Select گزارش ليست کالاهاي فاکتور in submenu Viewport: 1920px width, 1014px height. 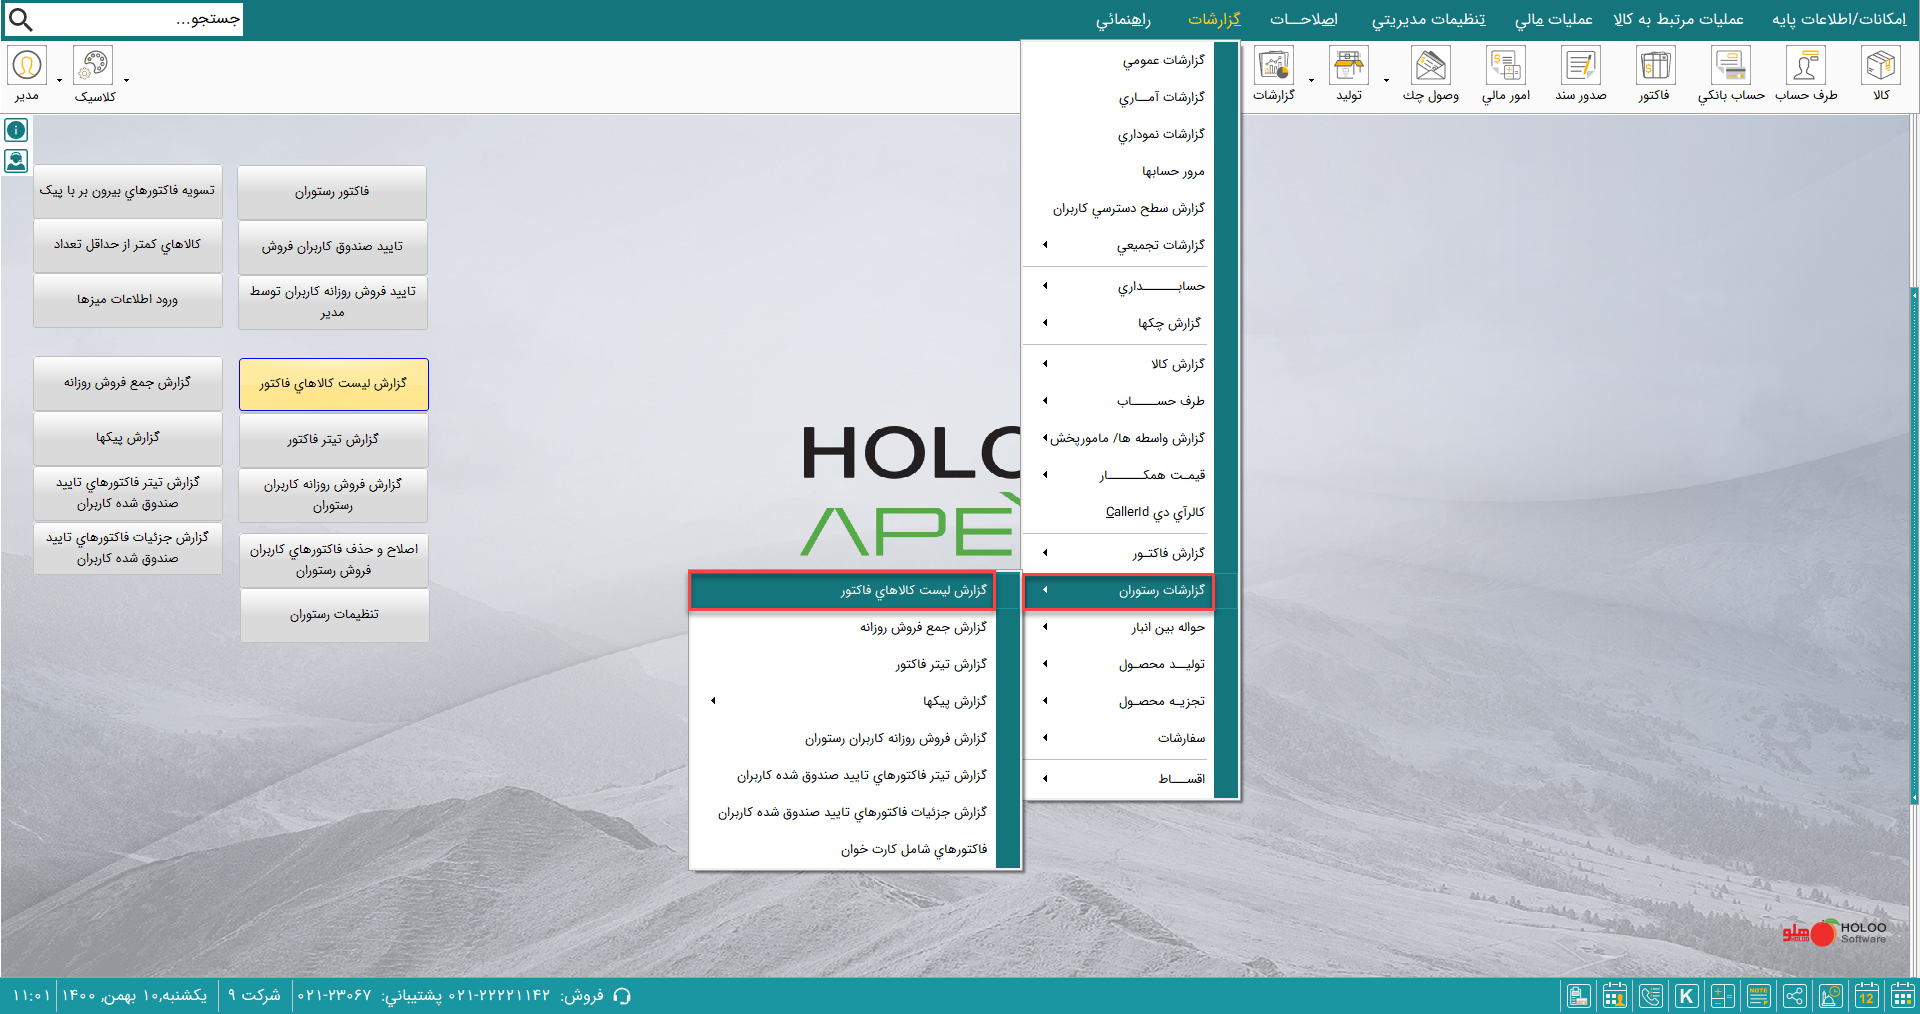pos(842,590)
